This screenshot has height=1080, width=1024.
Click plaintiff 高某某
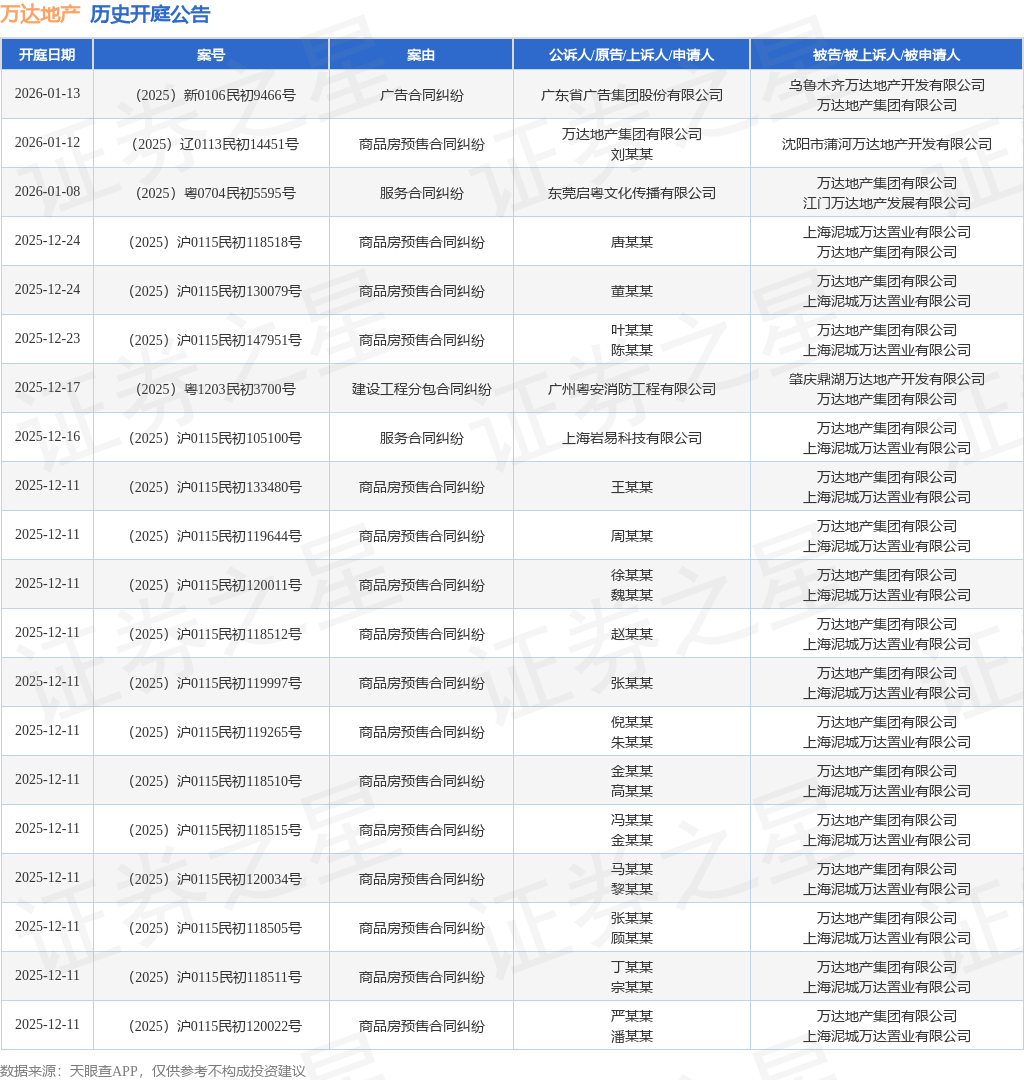[631, 790]
